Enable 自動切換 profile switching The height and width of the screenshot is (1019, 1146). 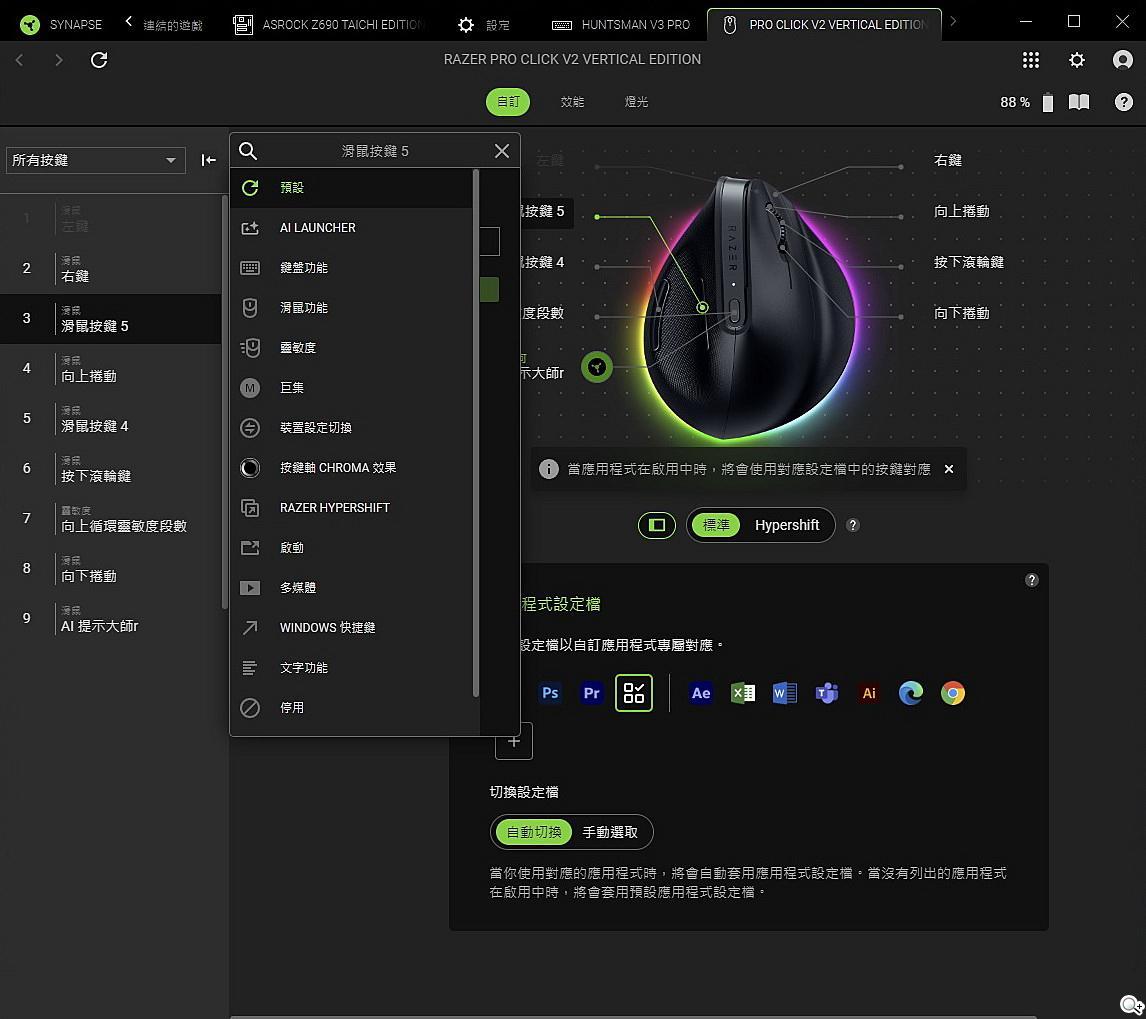(534, 832)
